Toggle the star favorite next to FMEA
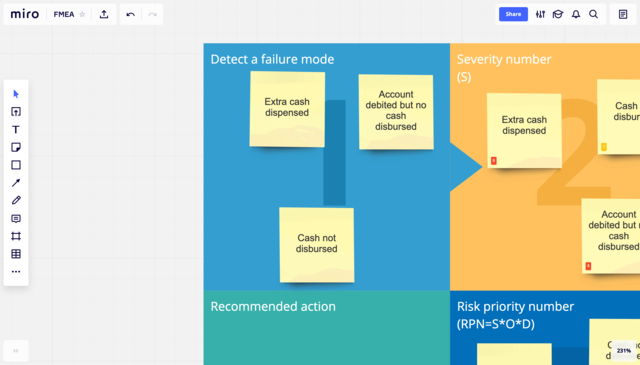 (82, 14)
